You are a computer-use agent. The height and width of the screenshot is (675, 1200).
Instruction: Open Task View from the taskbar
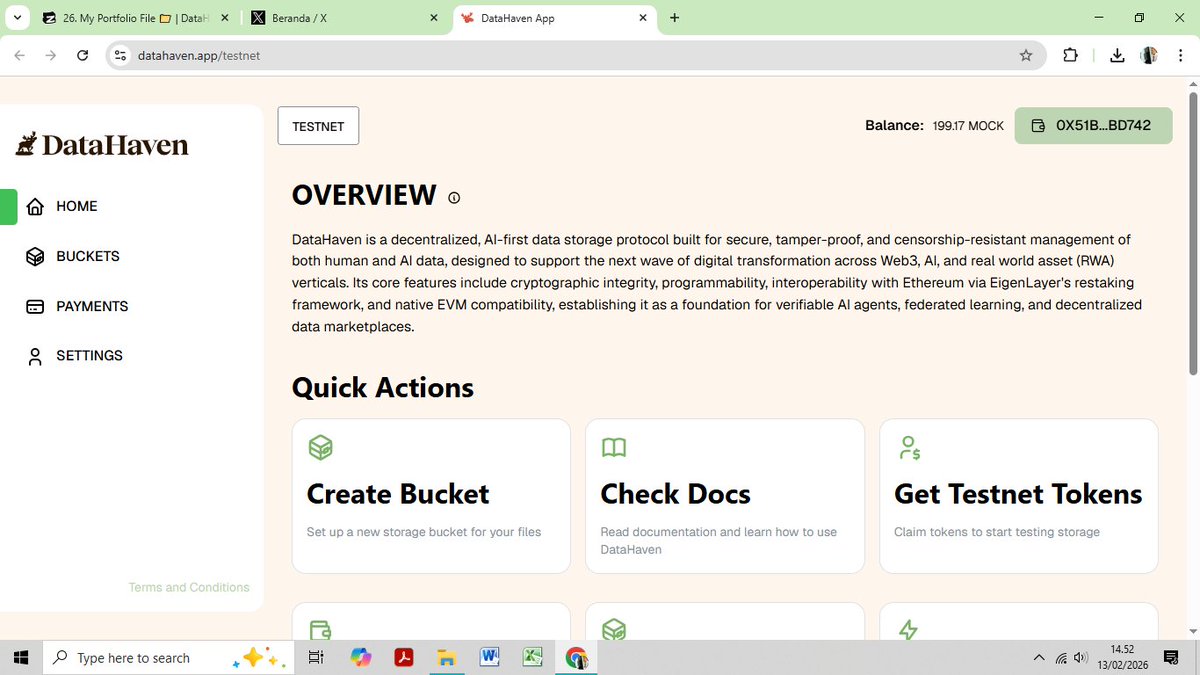(316, 657)
